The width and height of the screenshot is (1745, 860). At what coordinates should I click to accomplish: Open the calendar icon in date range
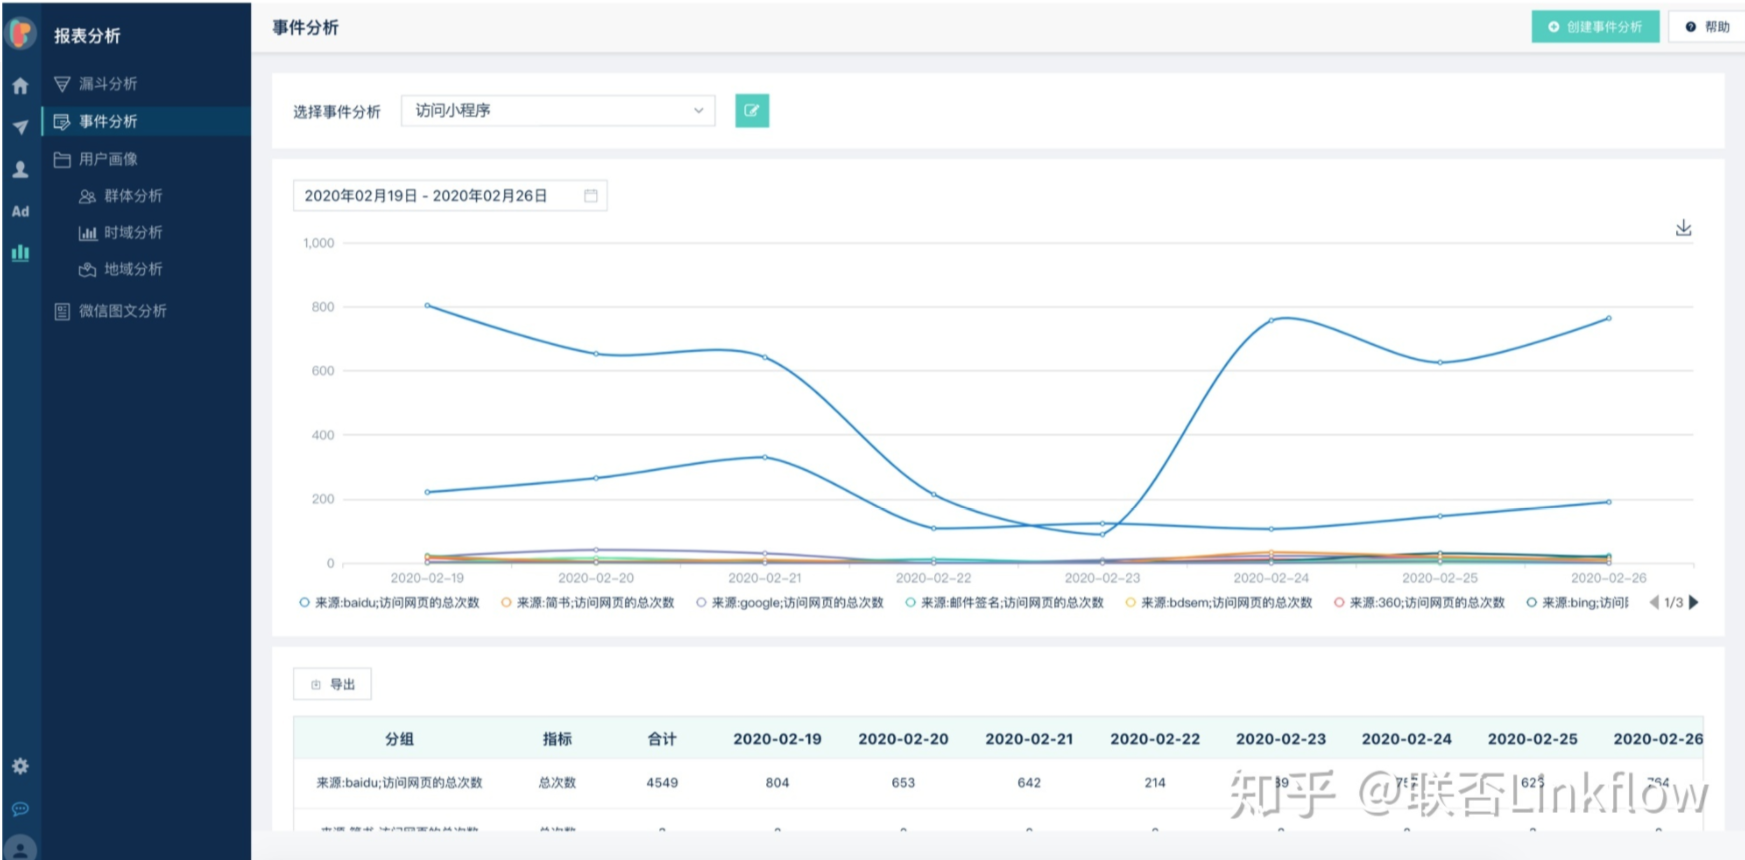591,196
